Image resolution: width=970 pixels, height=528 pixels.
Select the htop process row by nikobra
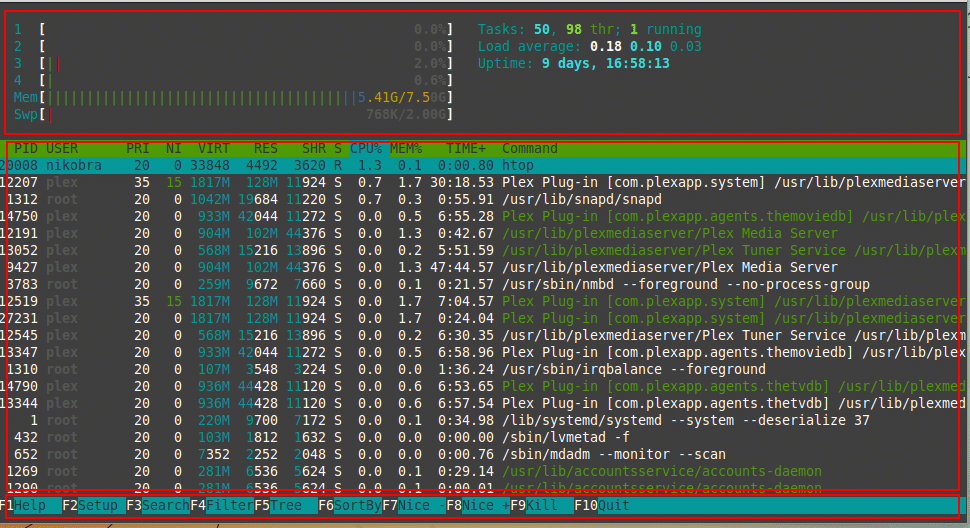(x=483, y=165)
